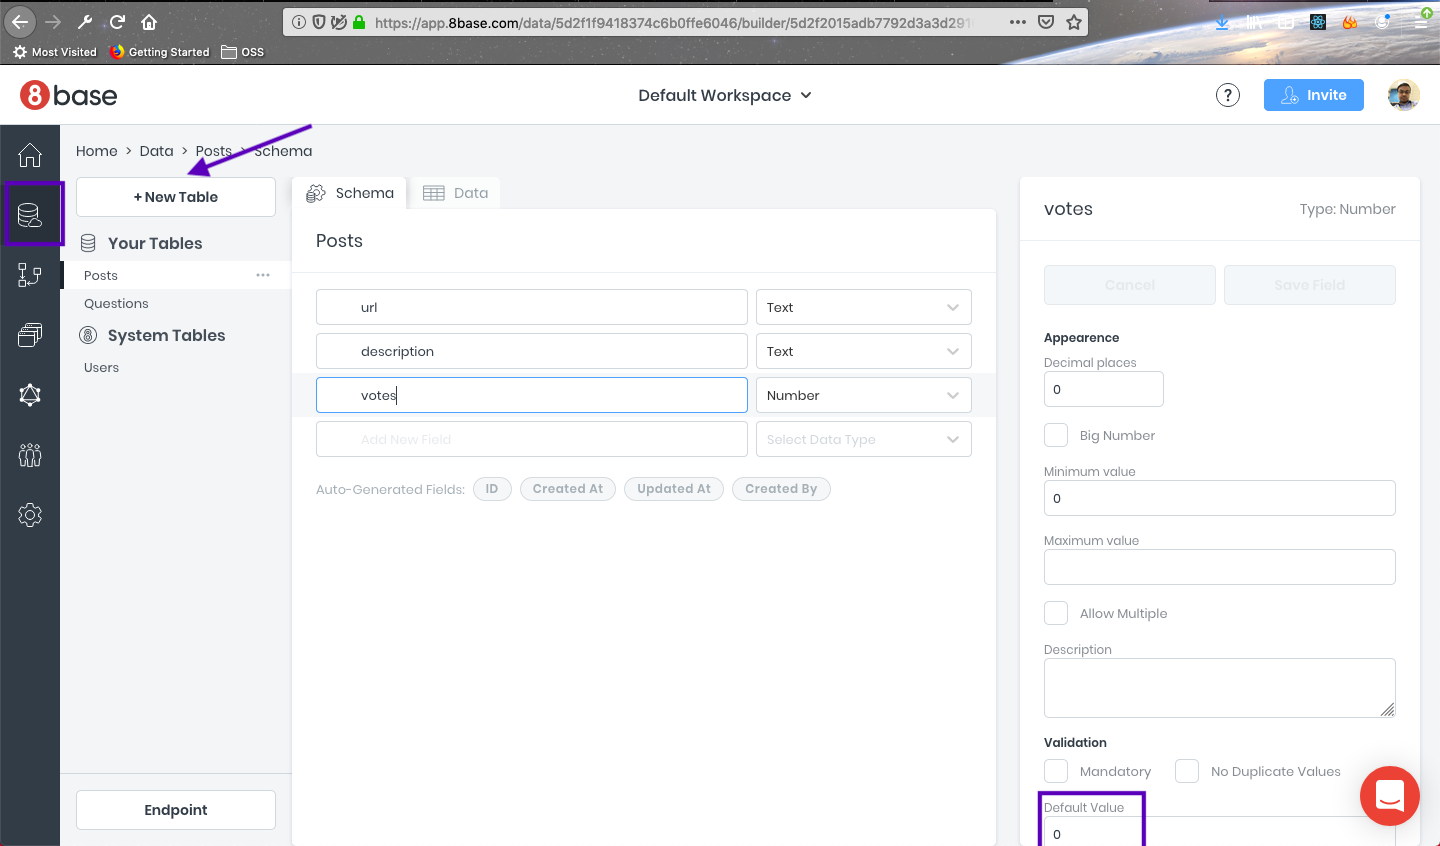Click the Invite button
The image size is (1440, 846).
click(x=1314, y=95)
